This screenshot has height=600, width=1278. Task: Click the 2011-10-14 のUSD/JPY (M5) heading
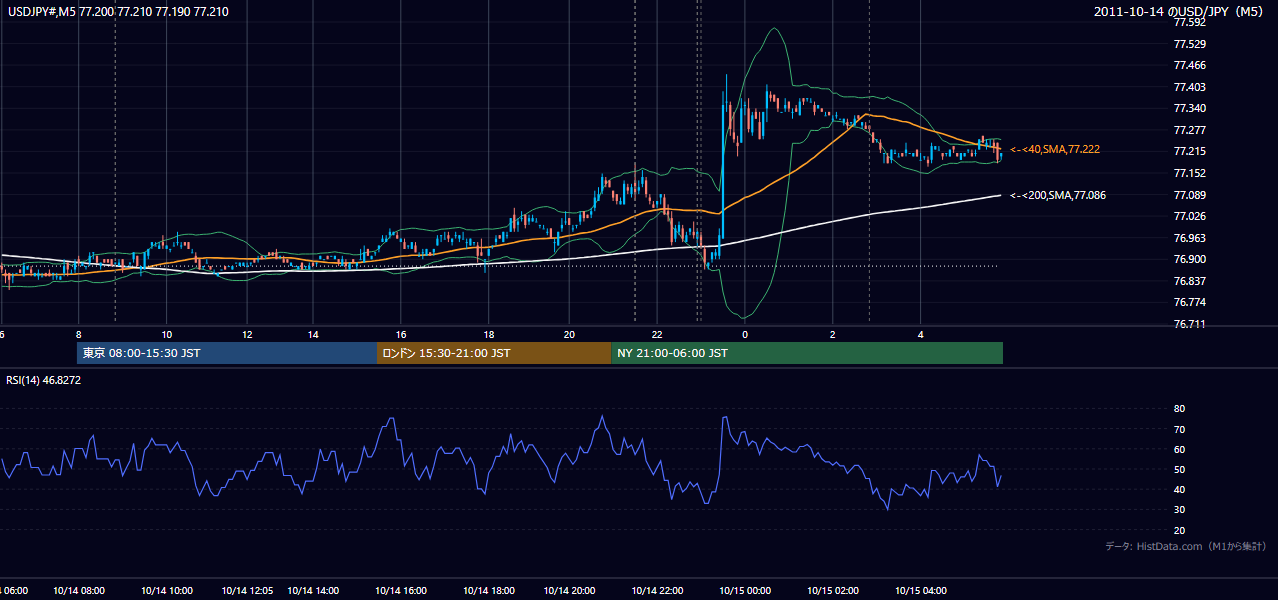1179,11
